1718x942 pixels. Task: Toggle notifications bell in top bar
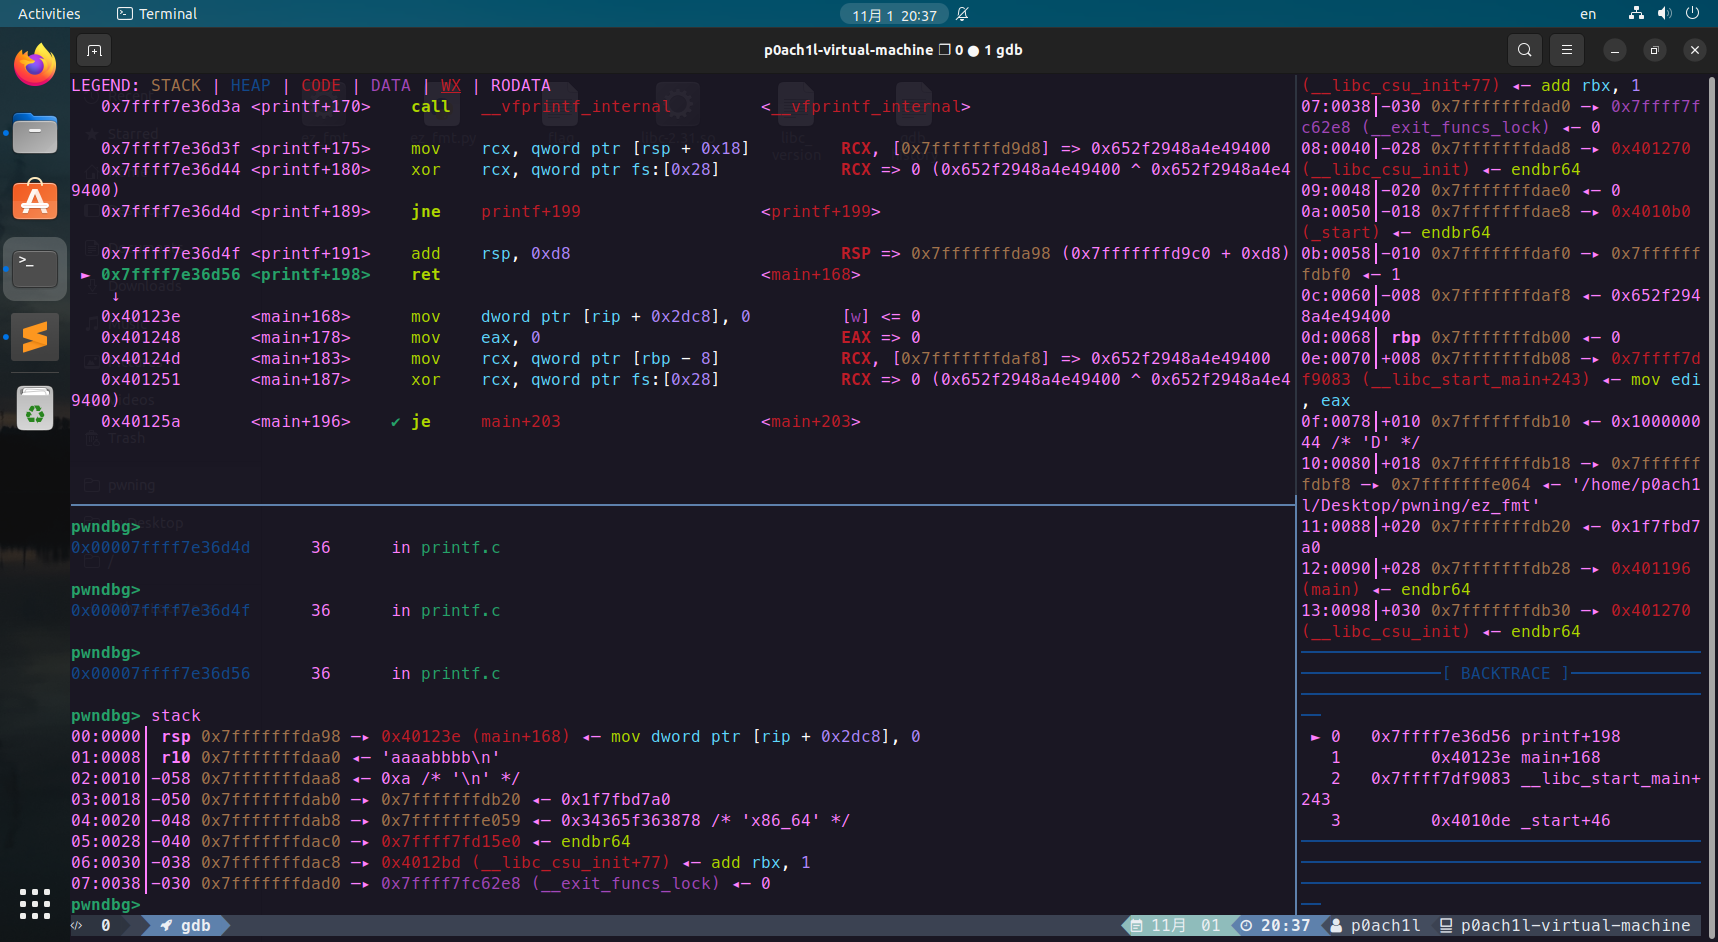coord(962,14)
